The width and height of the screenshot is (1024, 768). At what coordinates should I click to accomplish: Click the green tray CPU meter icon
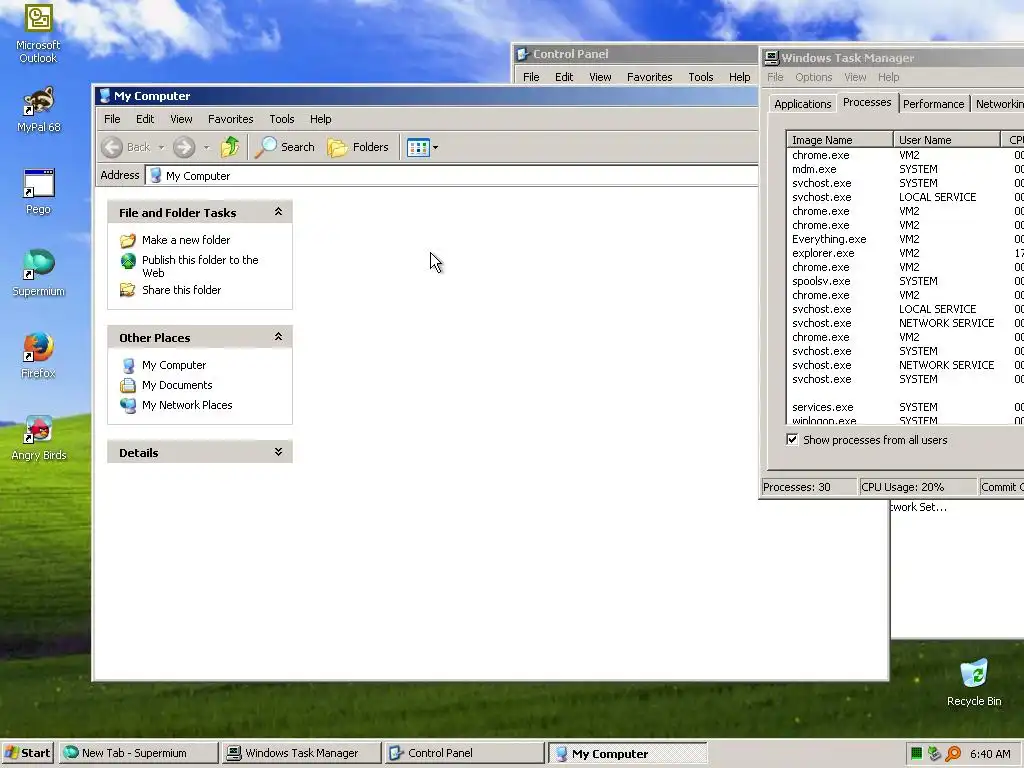click(x=916, y=754)
